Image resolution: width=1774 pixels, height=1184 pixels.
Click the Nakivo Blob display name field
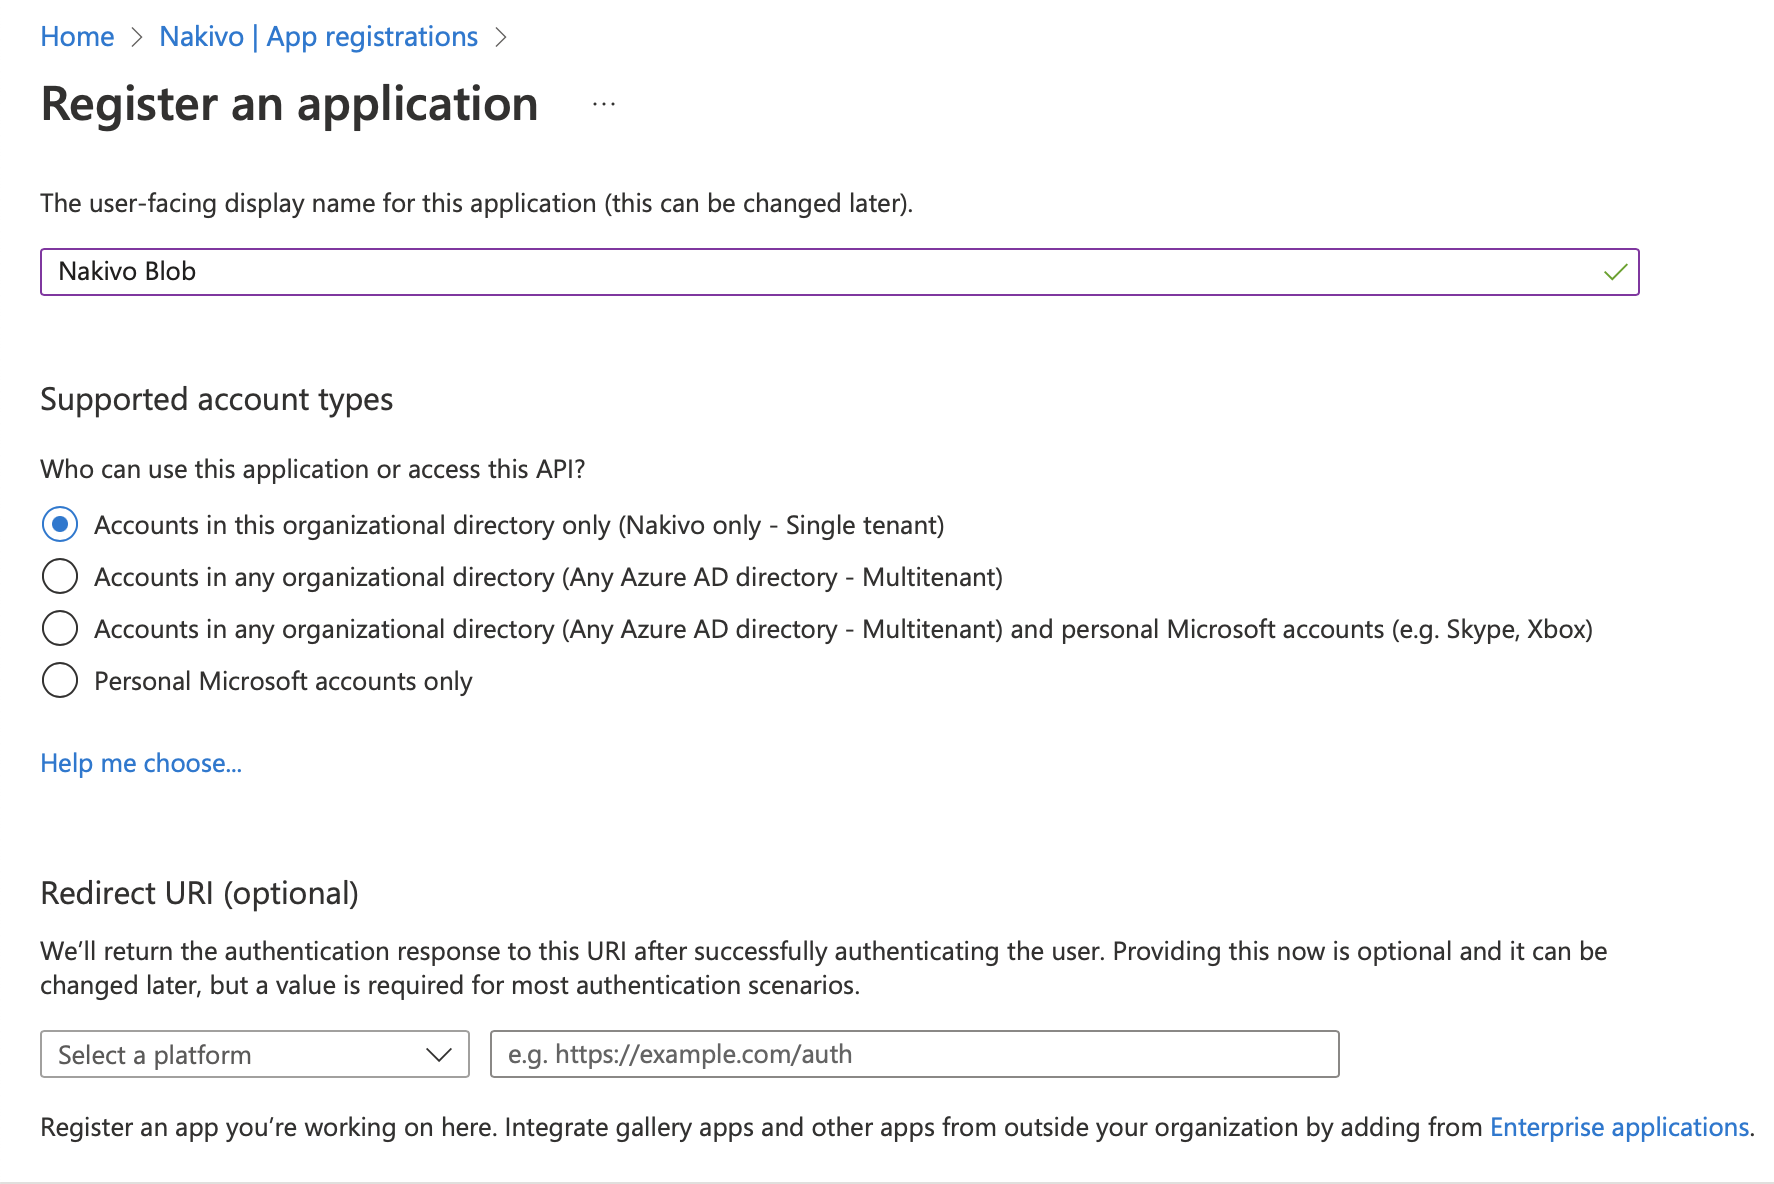click(820, 272)
